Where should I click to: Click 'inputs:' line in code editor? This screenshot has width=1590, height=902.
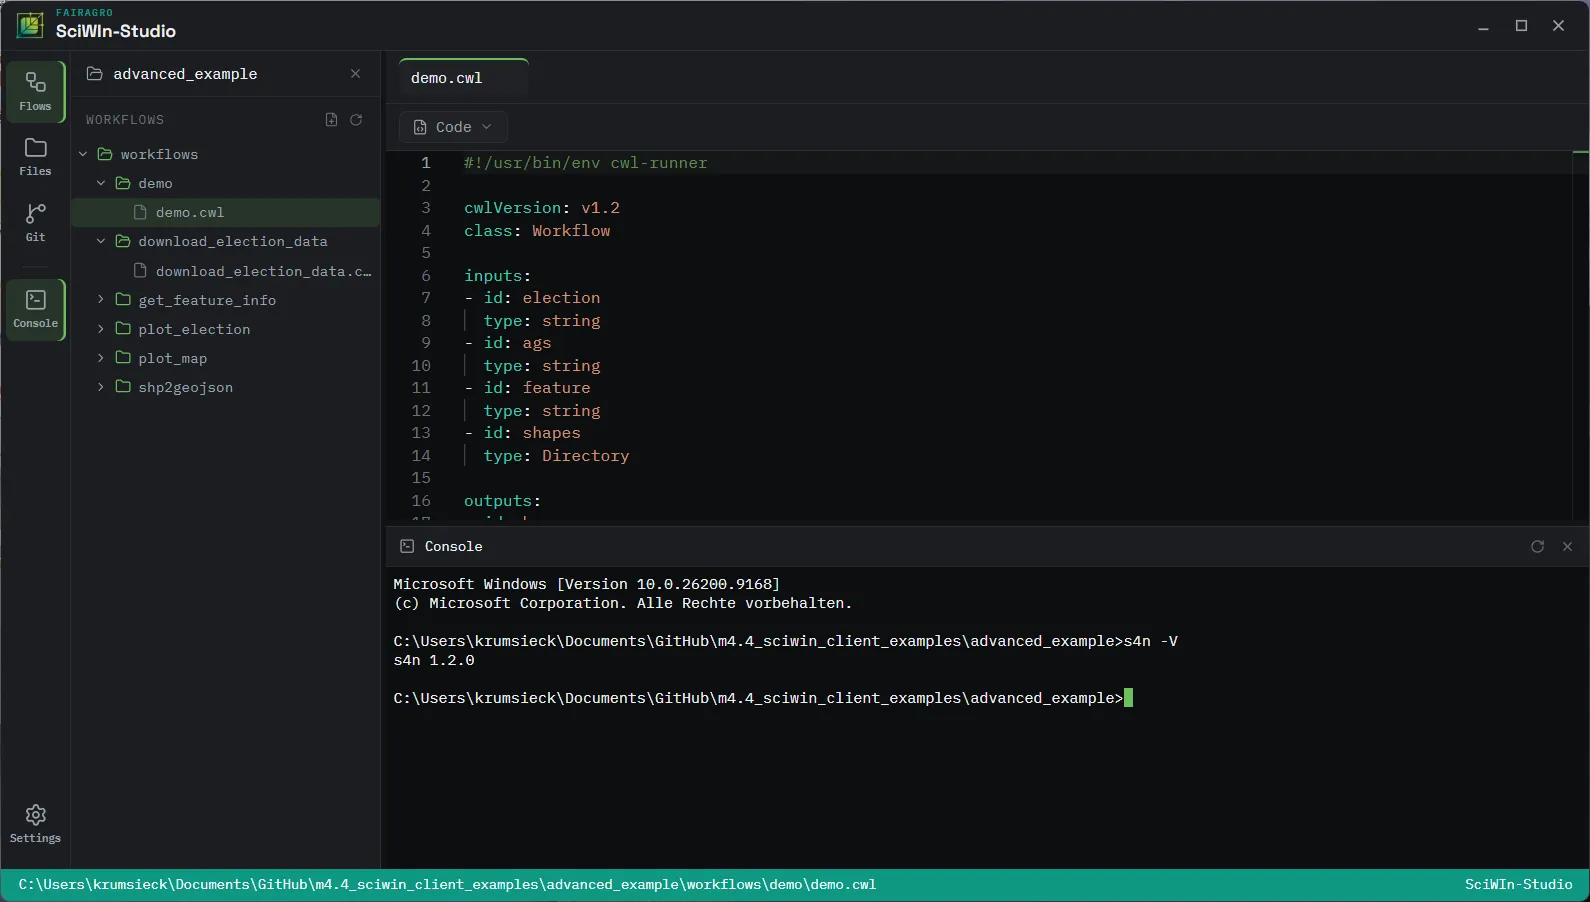click(497, 275)
